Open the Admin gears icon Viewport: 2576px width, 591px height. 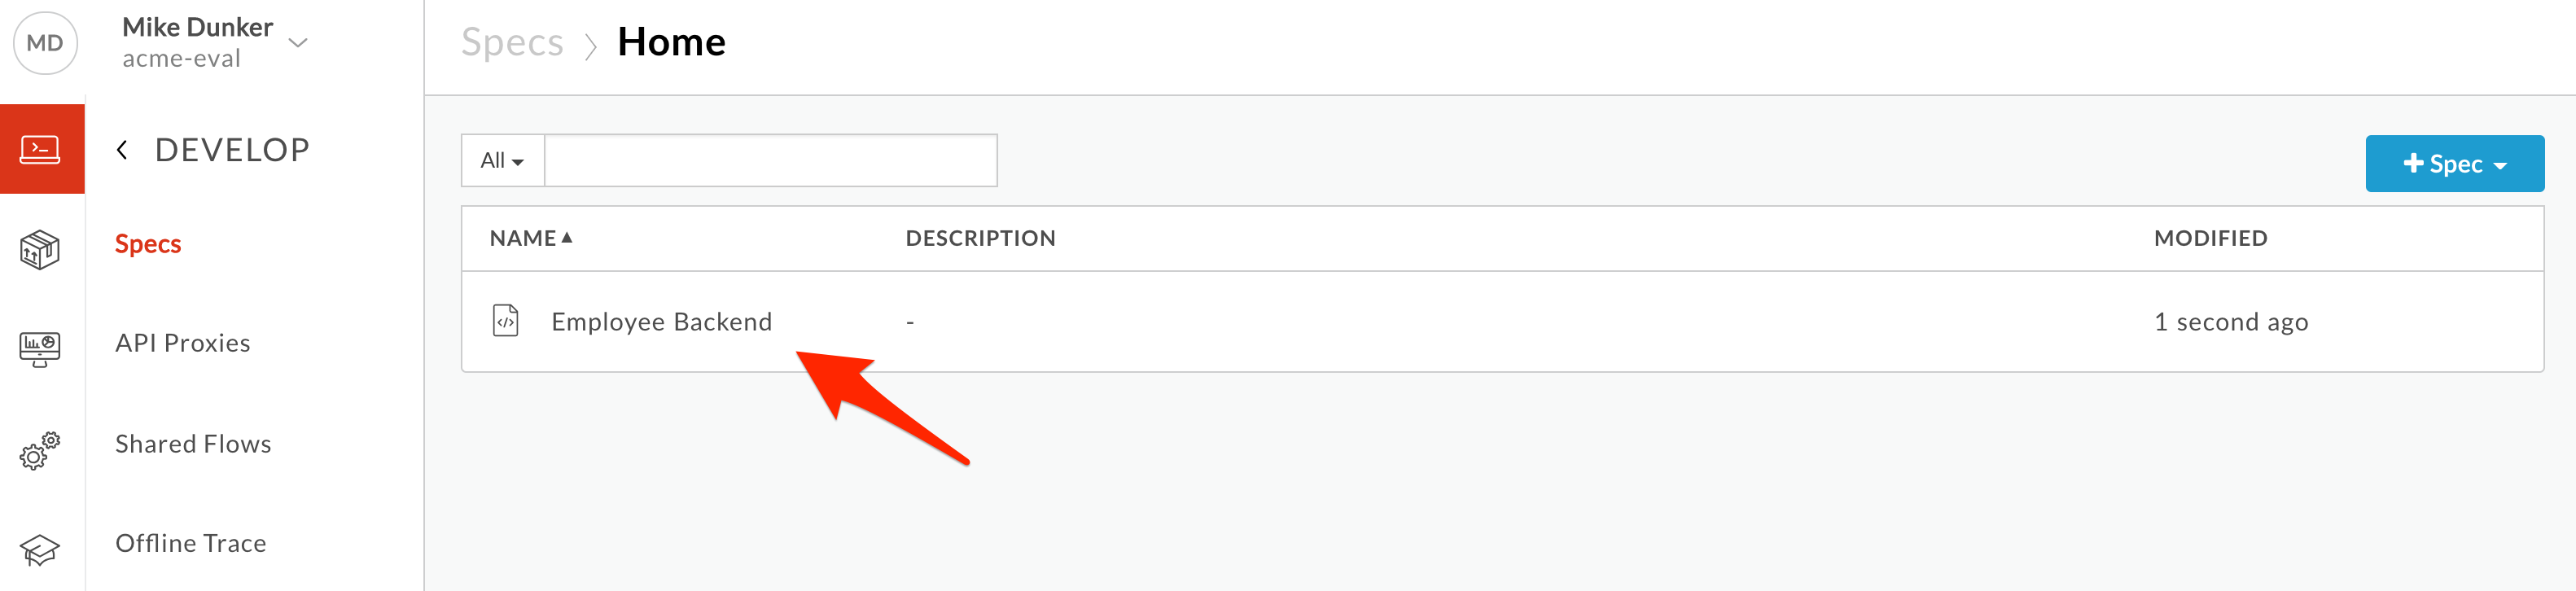click(40, 451)
